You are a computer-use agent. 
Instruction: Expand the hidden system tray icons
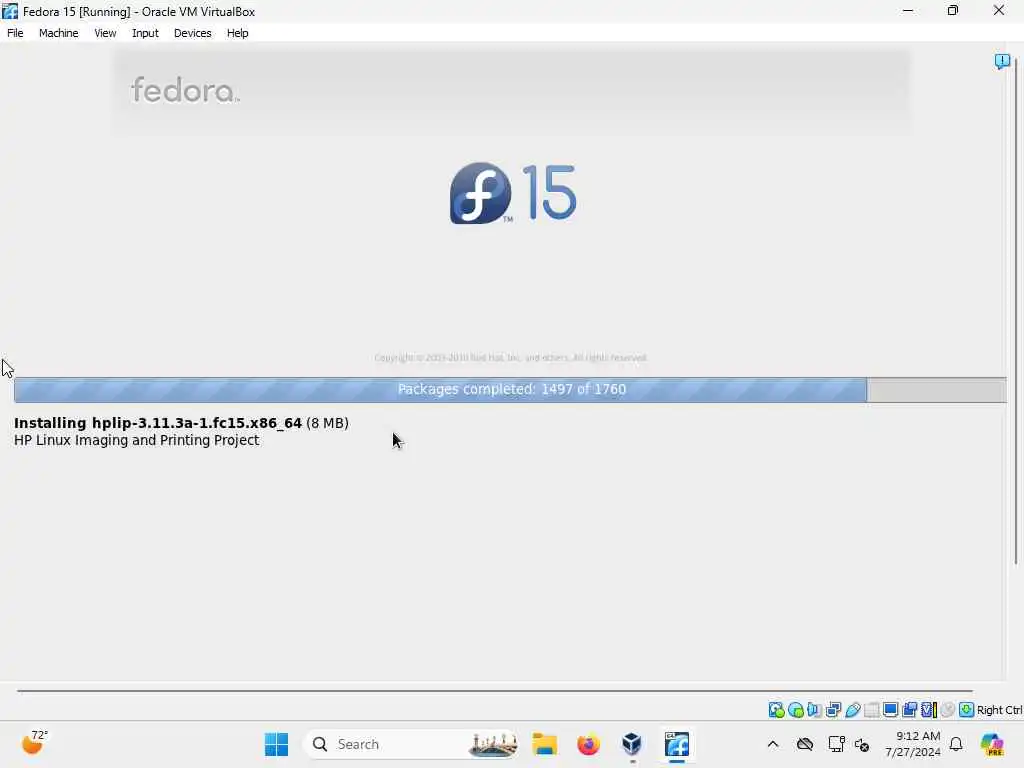[773, 744]
